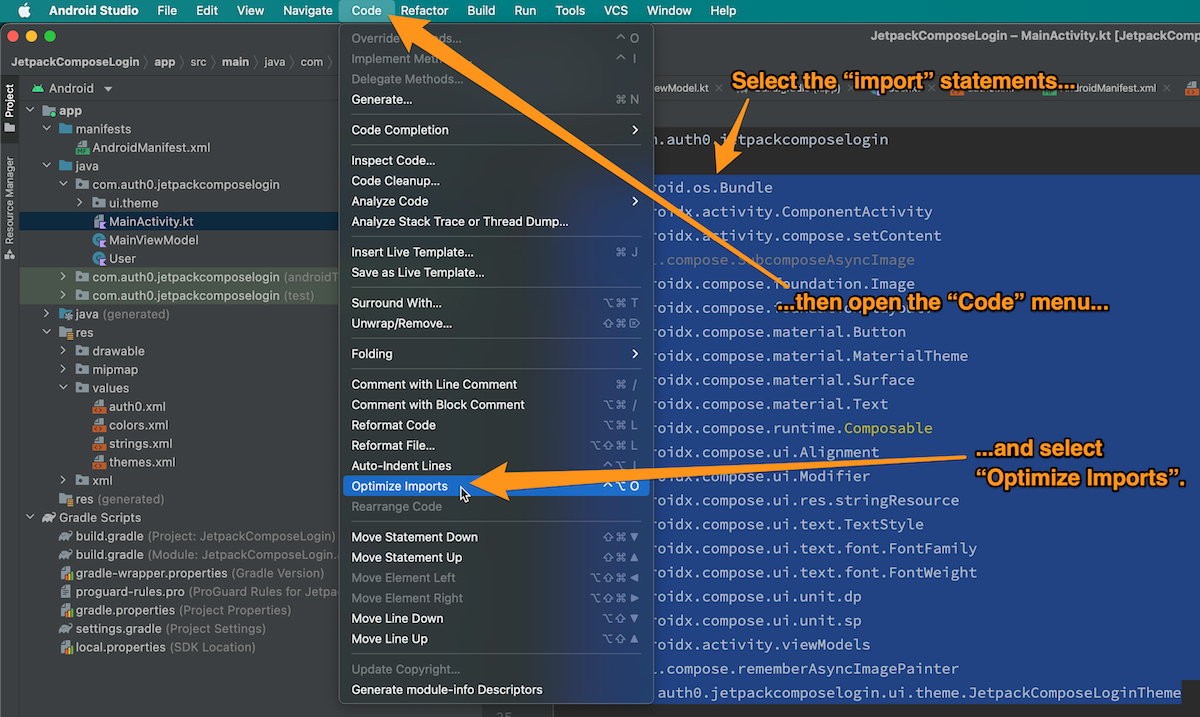1200x717 pixels.
Task: Select Insert Live Template... item
Action: pos(495,252)
